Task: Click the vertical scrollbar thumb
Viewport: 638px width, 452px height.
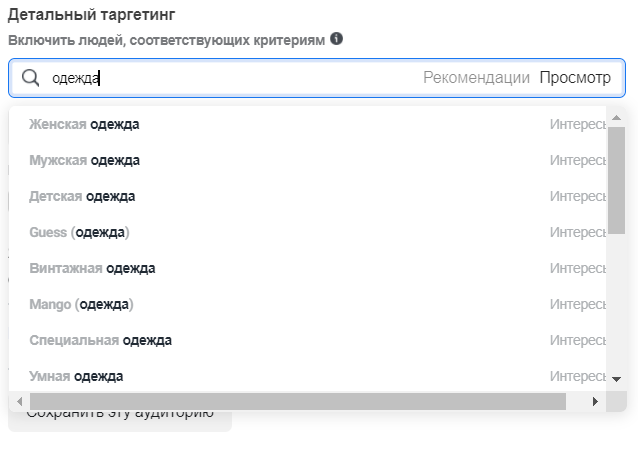Action: [x=616, y=180]
